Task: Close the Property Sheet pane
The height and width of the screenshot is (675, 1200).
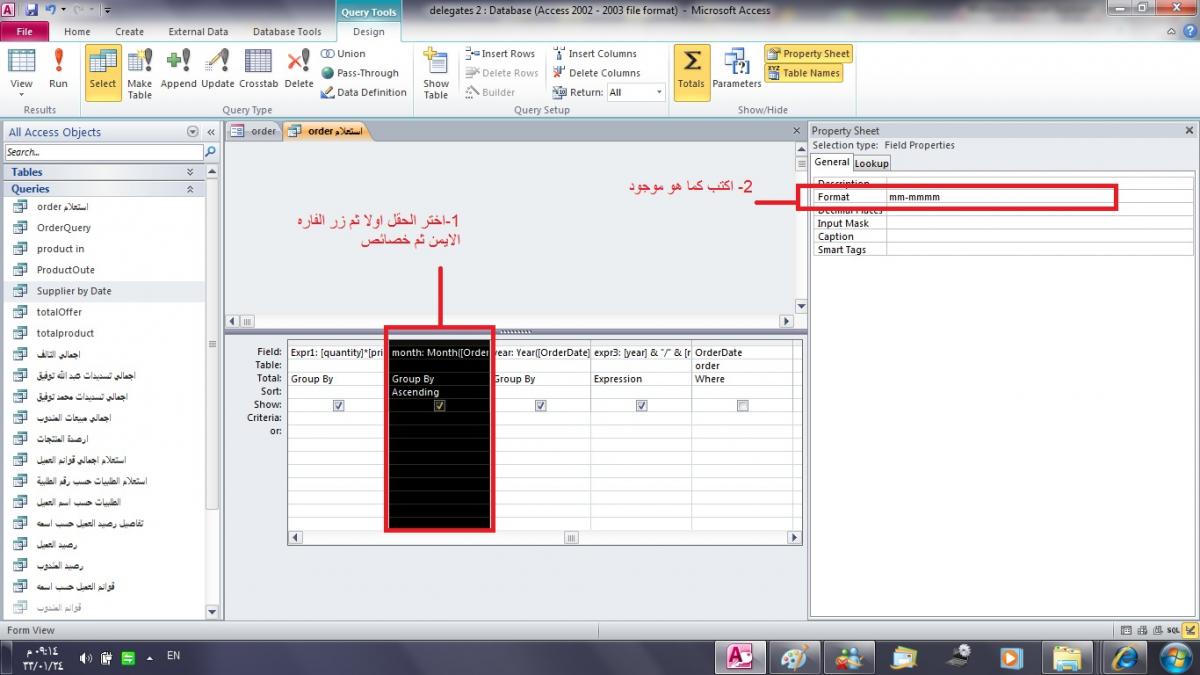Action: tap(1189, 131)
